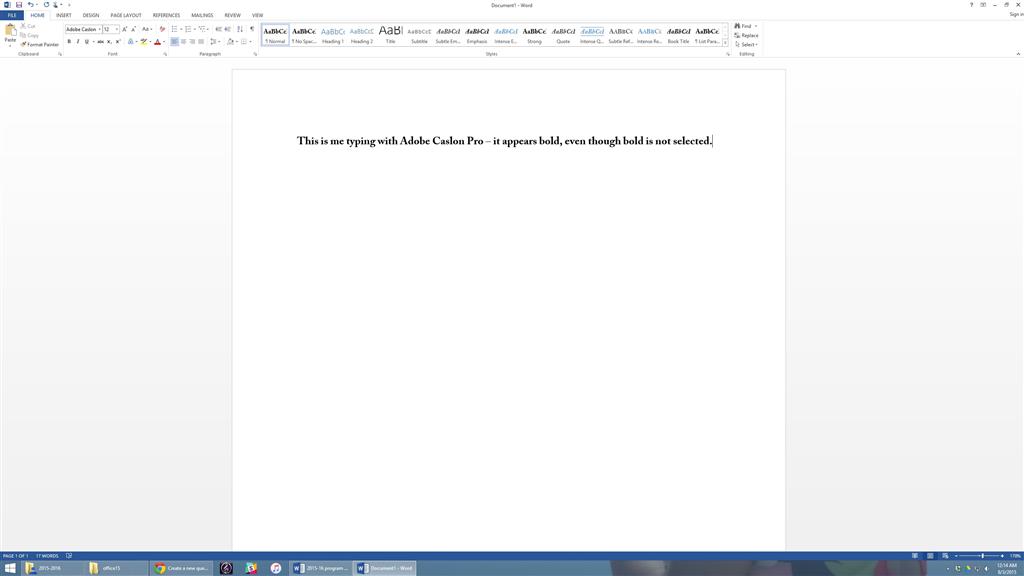Open the FILE tab

[12, 15]
